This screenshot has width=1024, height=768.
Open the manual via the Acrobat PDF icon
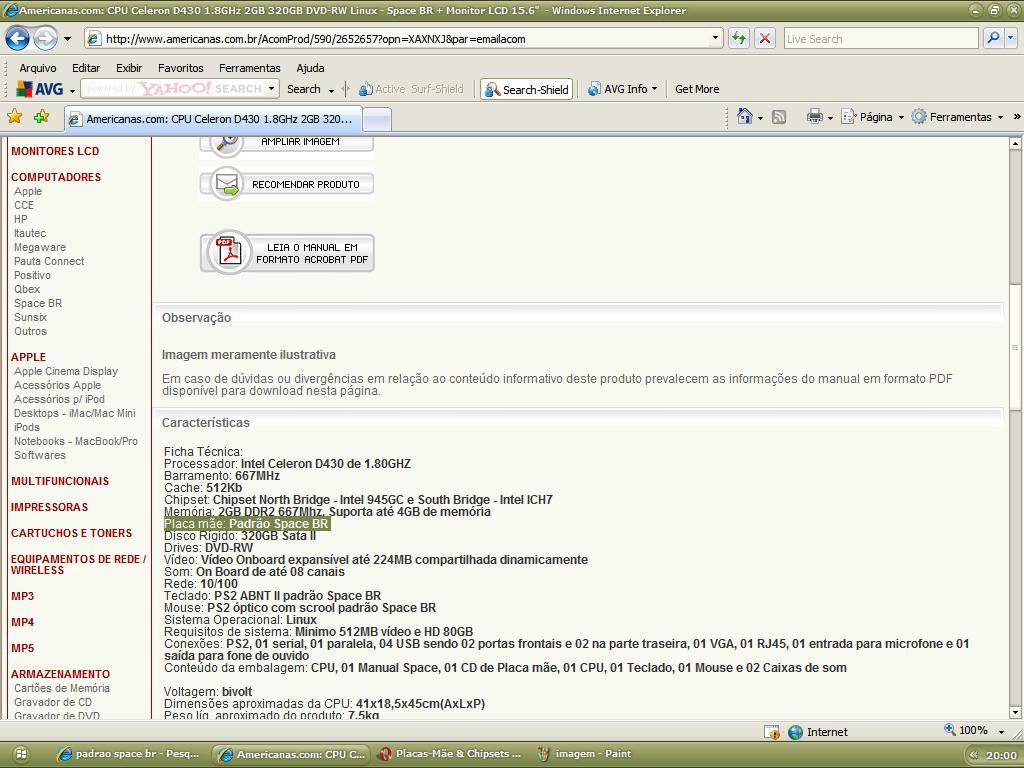229,252
